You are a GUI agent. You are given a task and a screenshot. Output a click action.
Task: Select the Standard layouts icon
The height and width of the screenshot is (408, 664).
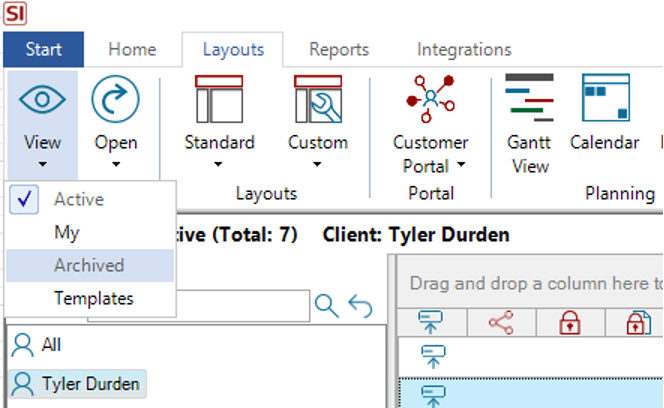219,100
